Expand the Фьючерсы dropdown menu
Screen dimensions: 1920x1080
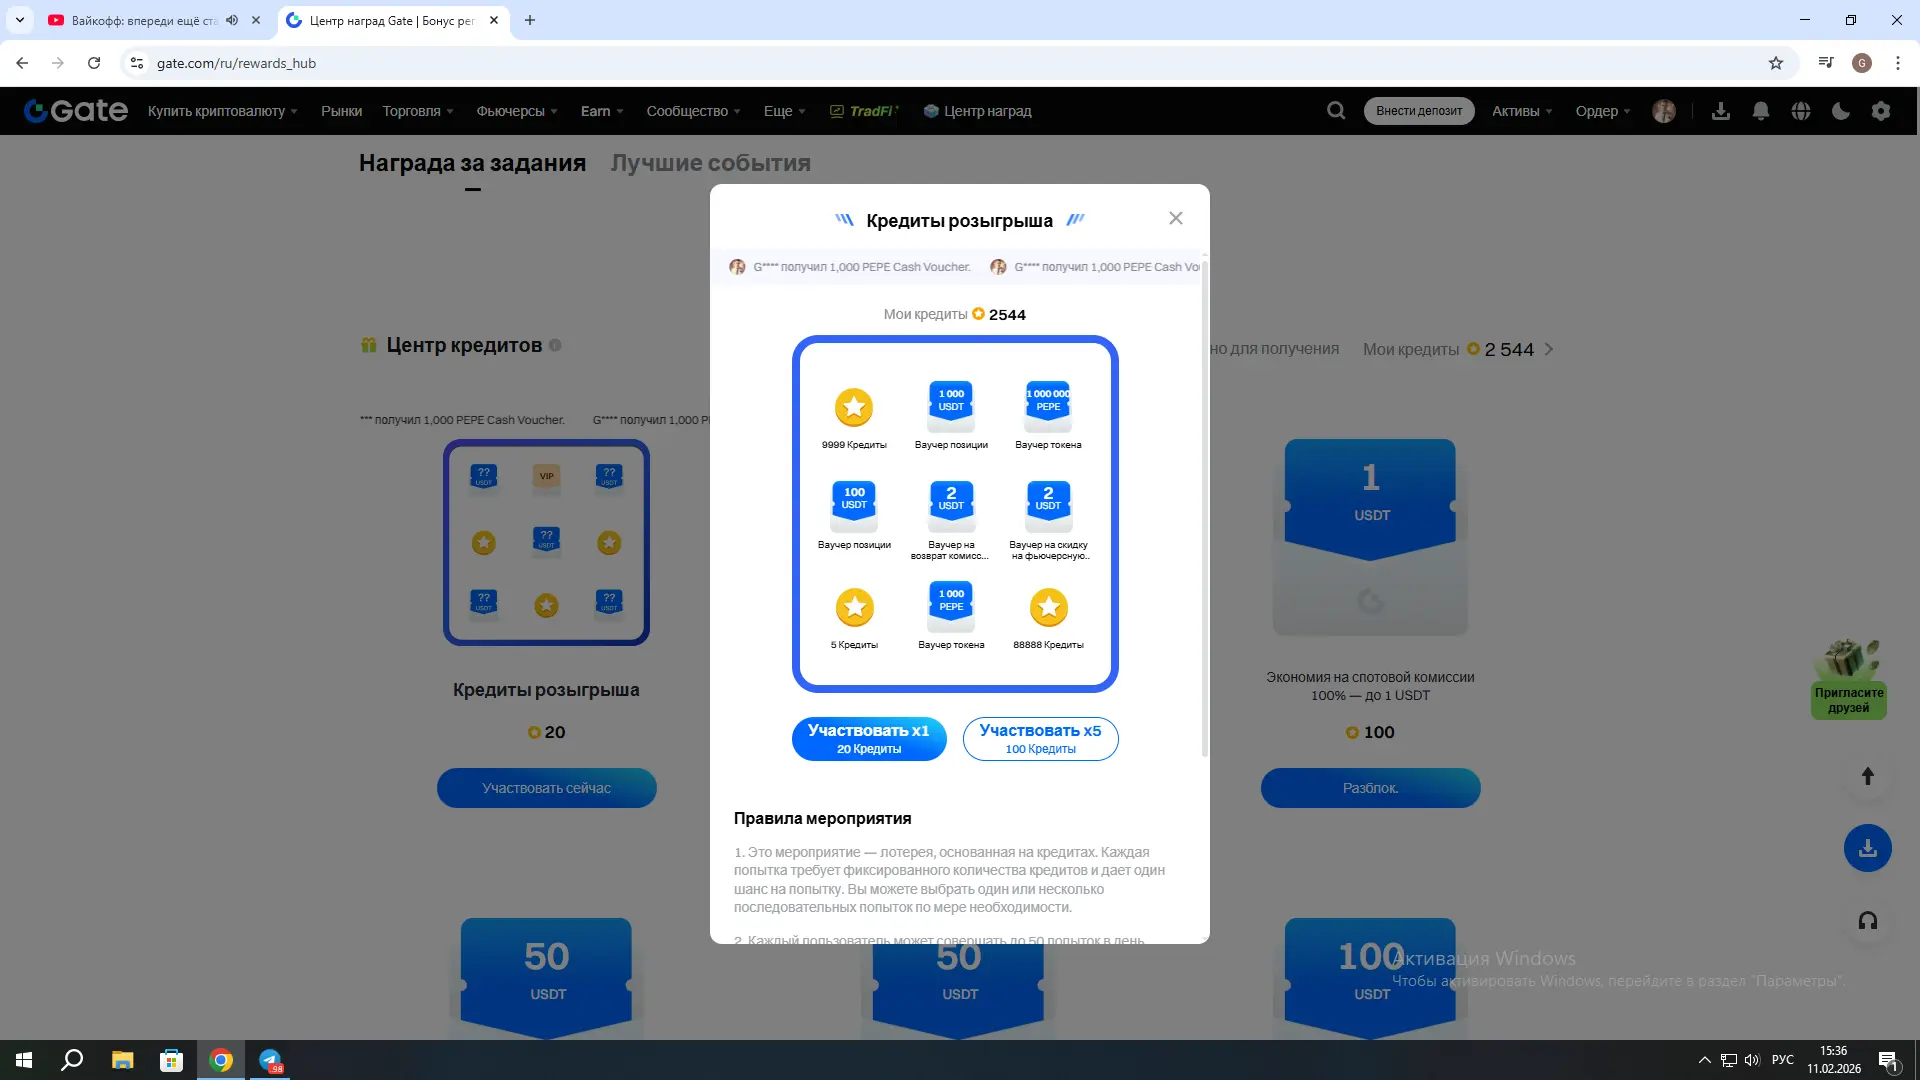517,111
